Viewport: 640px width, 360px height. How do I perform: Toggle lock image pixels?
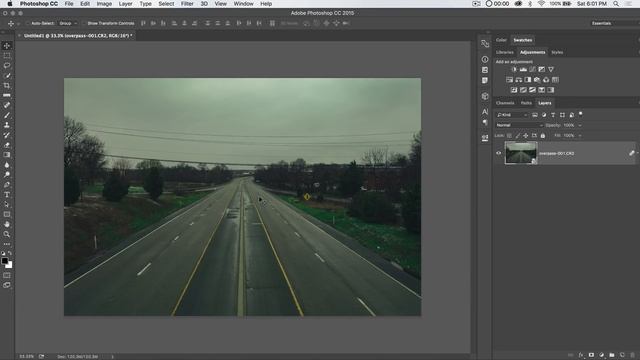(x=518, y=136)
